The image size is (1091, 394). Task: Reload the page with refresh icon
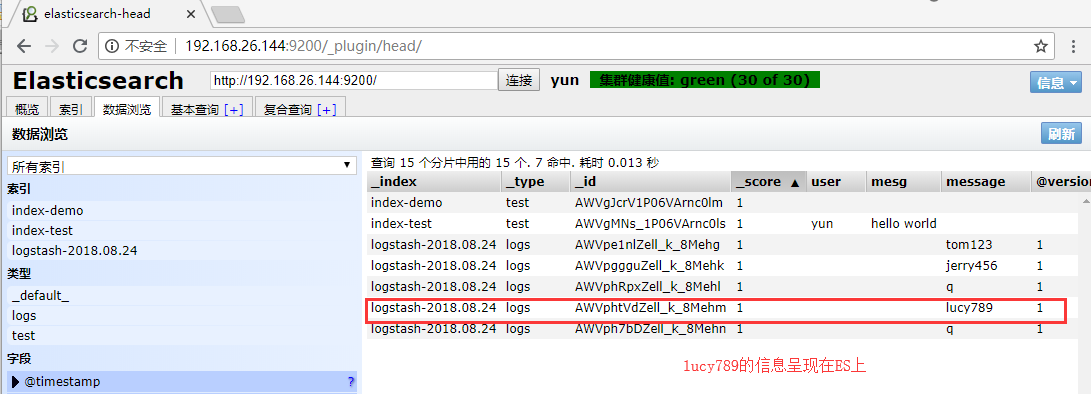tap(80, 47)
